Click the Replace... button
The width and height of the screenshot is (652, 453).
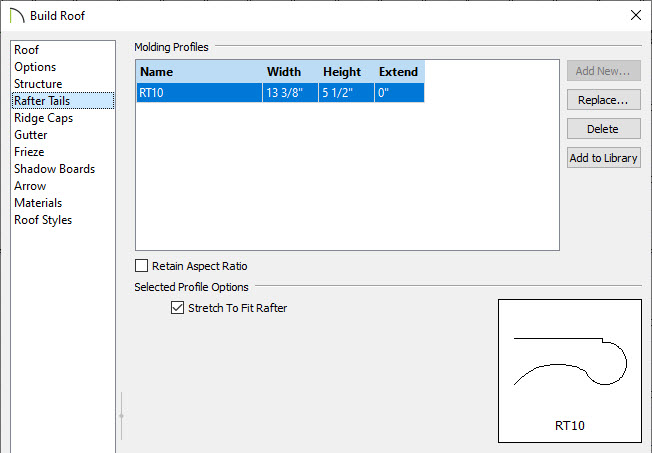[x=603, y=100]
